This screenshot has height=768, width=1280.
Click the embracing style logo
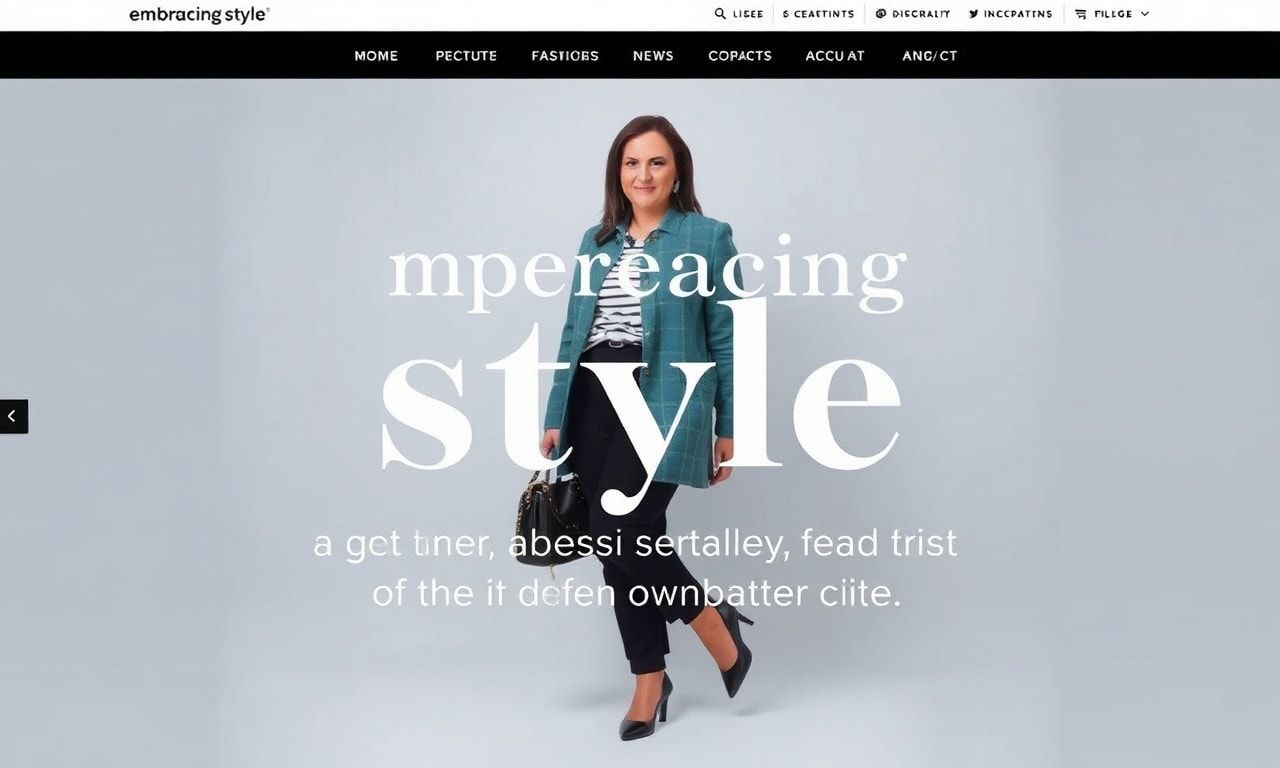click(x=199, y=15)
